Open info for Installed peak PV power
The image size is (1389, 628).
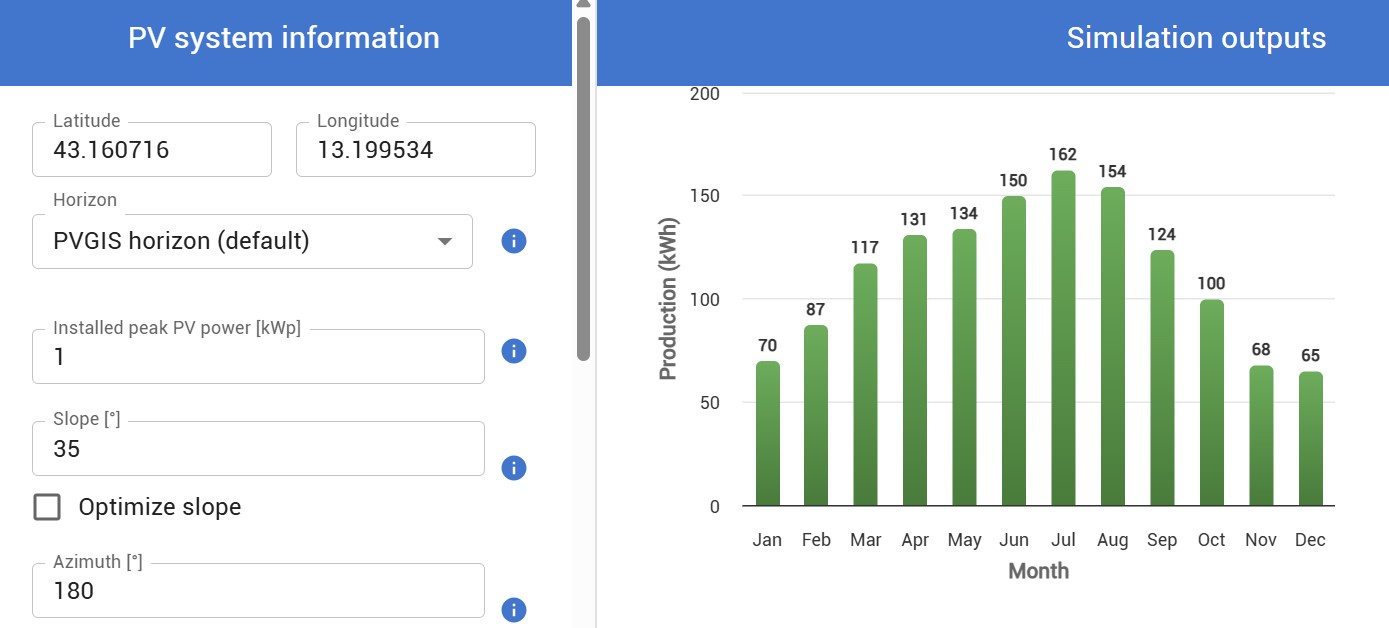(x=514, y=351)
